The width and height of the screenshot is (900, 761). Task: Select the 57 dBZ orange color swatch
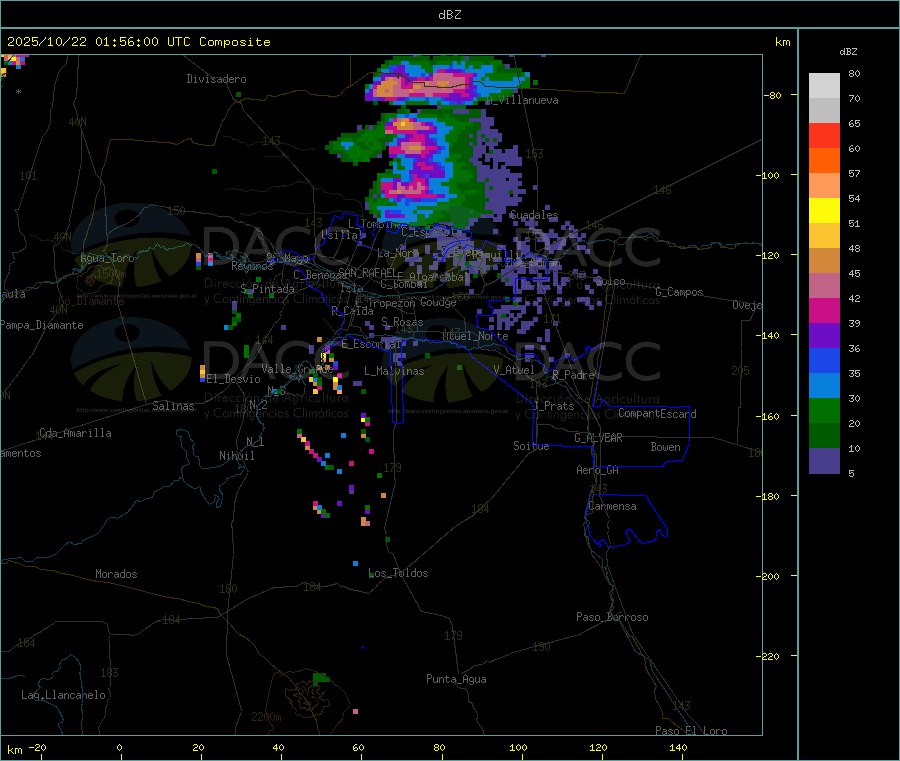click(x=824, y=161)
